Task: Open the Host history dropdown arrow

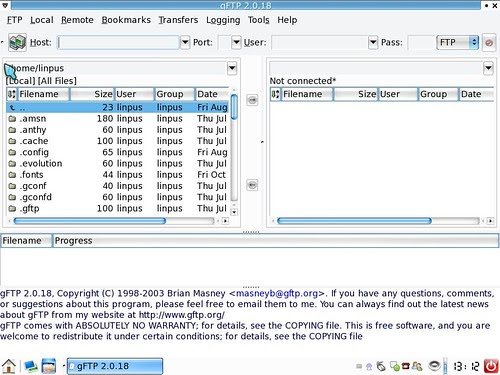Action: [x=185, y=42]
